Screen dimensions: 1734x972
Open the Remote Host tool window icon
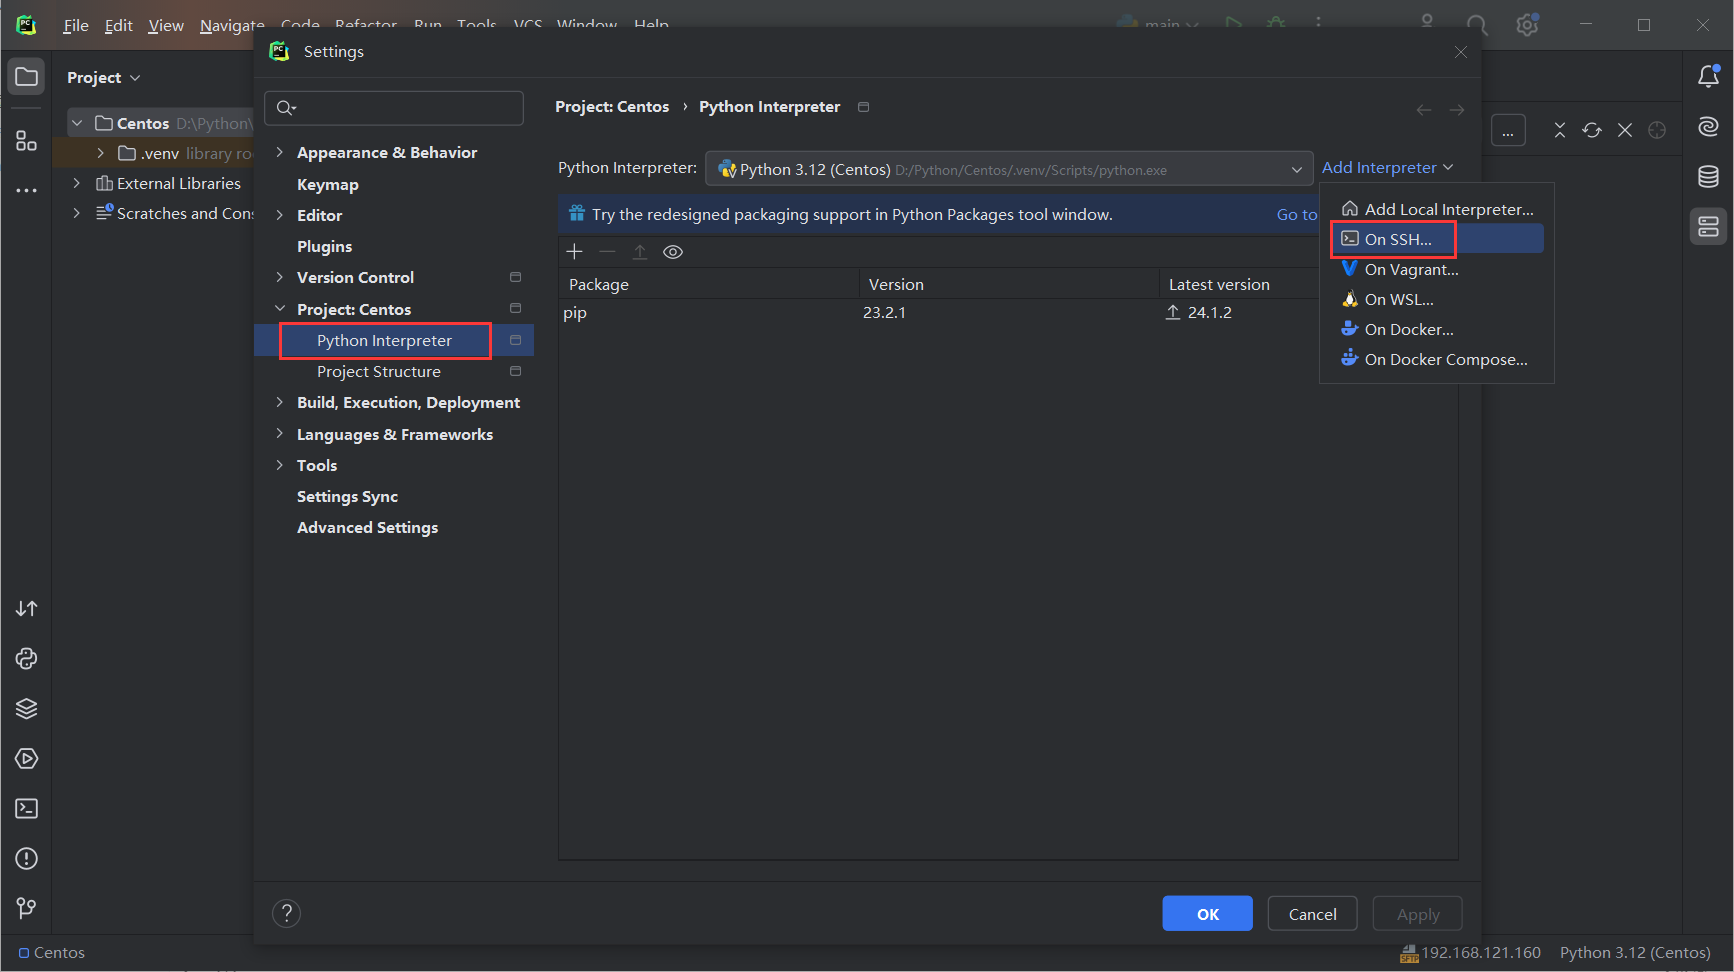coord(1709,227)
